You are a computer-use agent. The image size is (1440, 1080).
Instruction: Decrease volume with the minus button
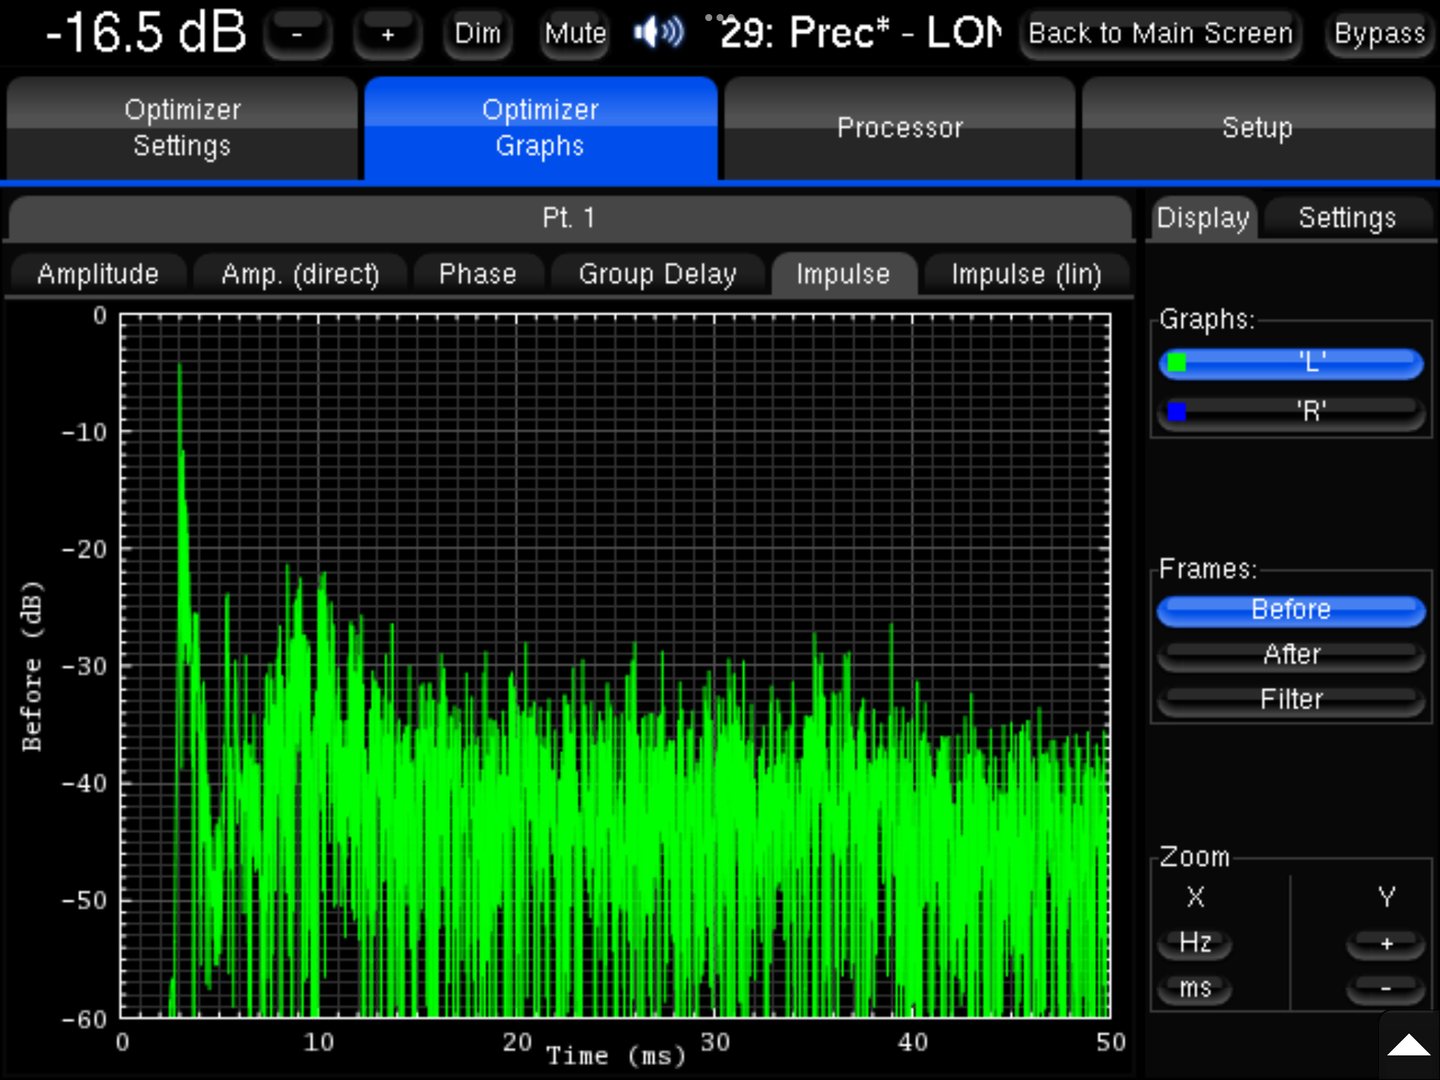pyautogui.click(x=297, y=35)
